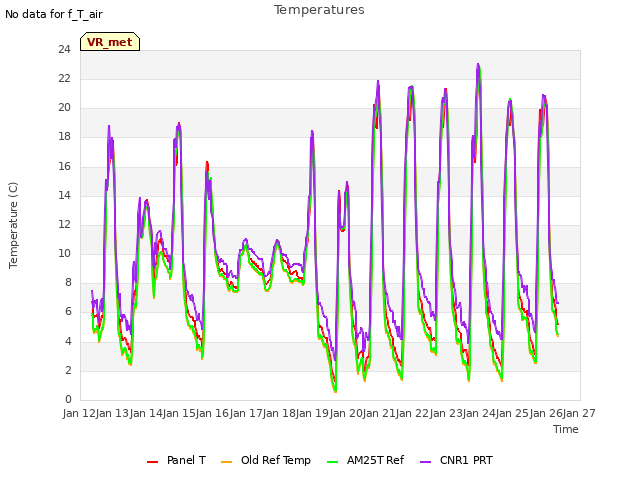Click the Jan 25 x-axis tick label
The height and width of the screenshot is (480, 640).
pyautogui.click(x=512, y=413)
